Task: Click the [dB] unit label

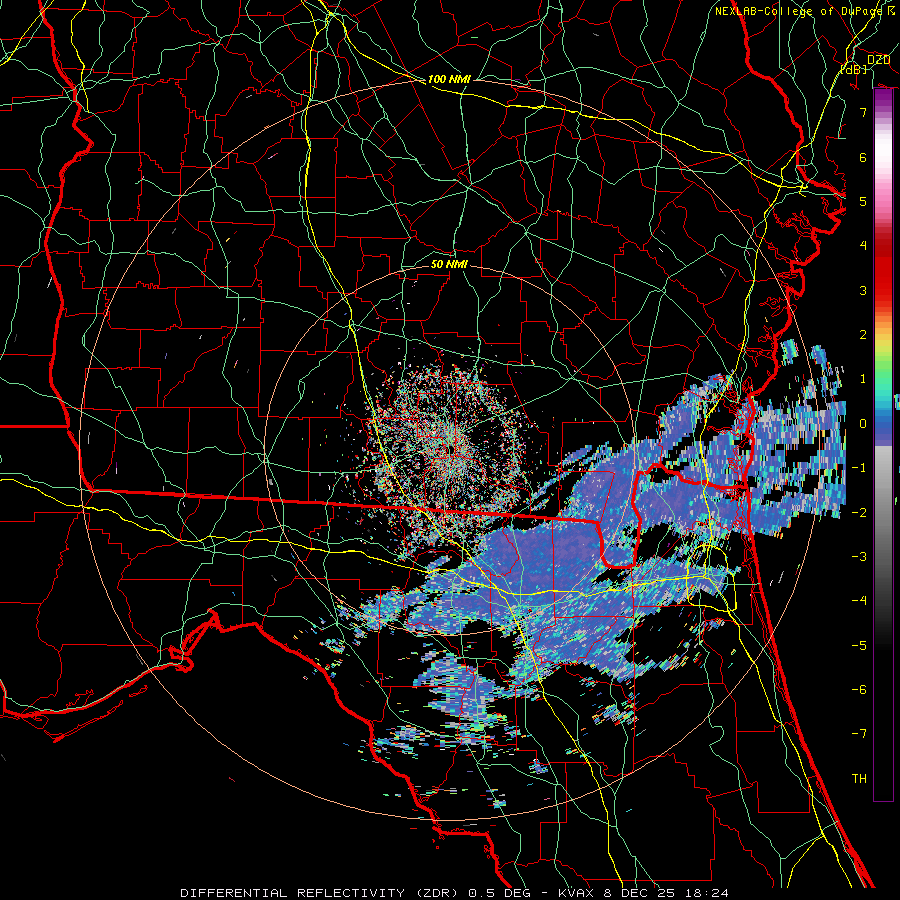Action: [854, 69]
